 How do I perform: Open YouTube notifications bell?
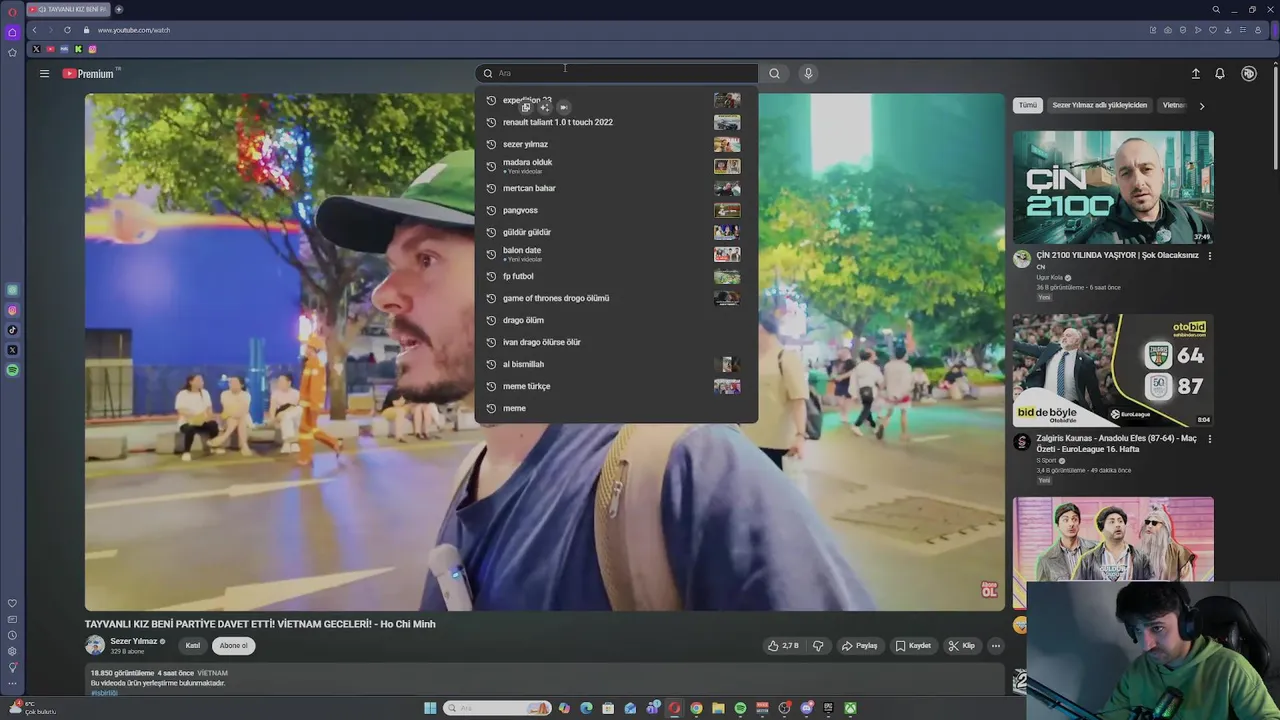tap(1220, 73)
